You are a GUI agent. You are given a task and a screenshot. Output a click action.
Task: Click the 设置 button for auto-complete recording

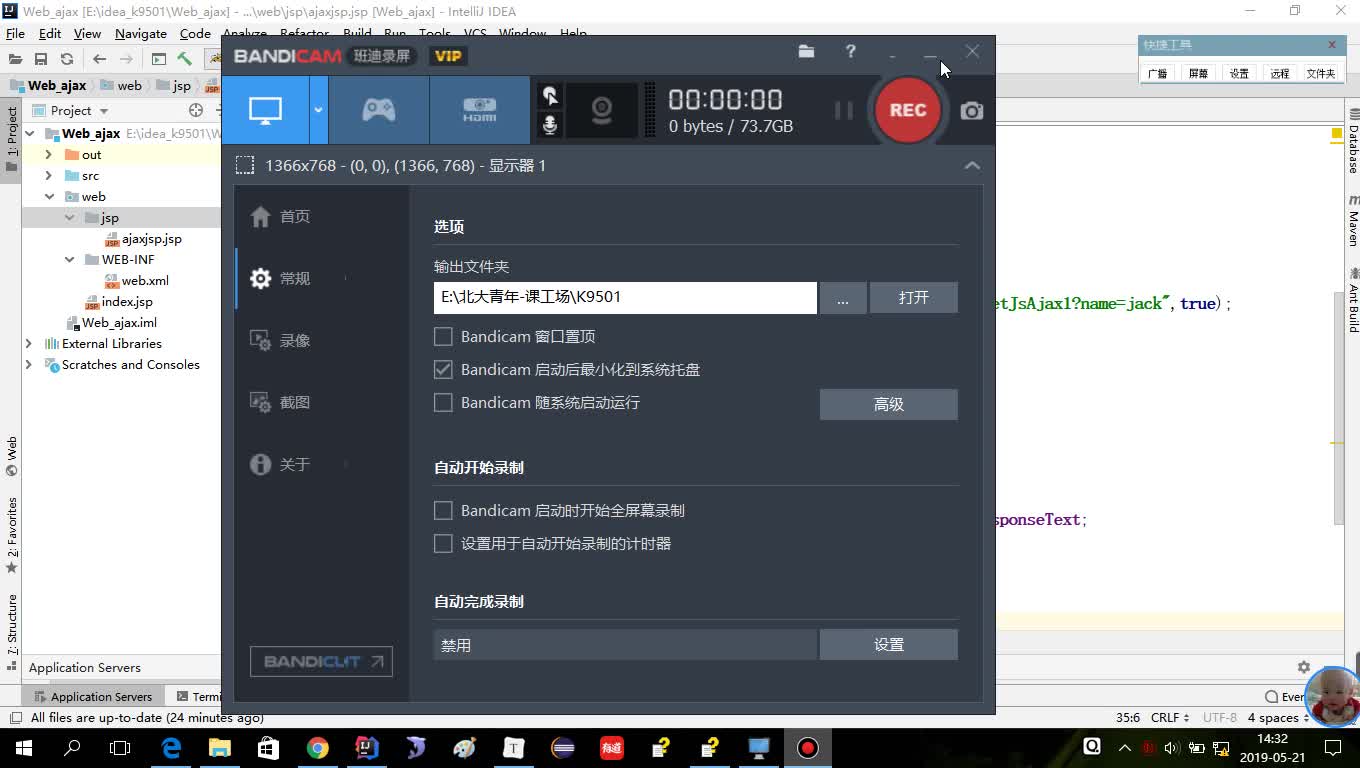pos(888,645)
